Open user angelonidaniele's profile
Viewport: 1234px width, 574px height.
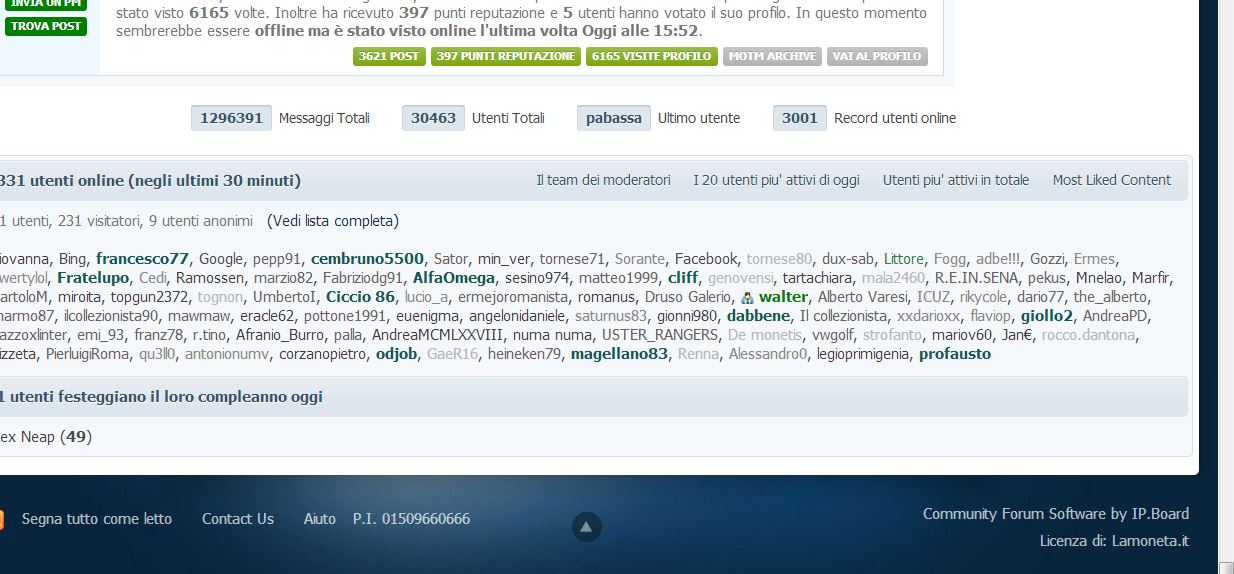518,316
